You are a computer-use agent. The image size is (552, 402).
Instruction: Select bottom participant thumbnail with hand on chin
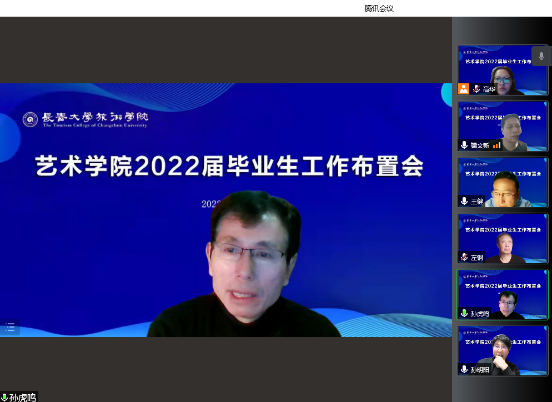502,351
